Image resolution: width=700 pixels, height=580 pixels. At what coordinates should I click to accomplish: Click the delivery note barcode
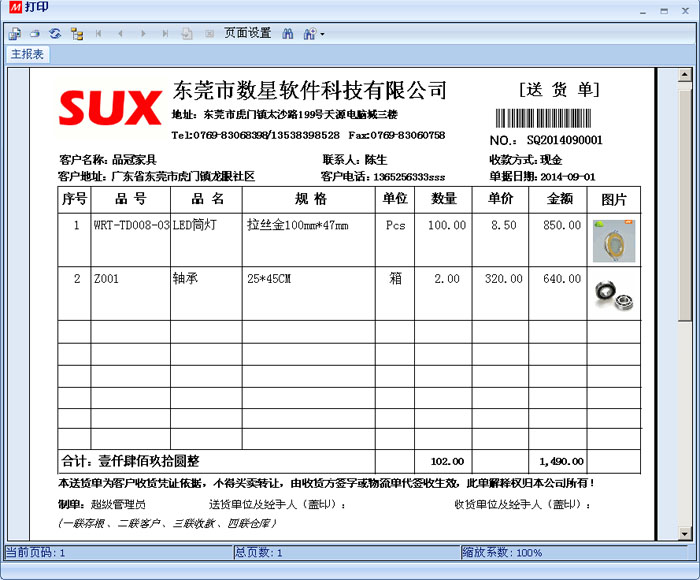pos(543,118)
